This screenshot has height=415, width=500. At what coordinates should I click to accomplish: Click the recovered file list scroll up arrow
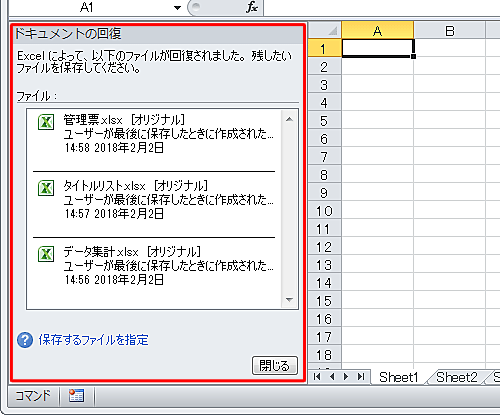click(x=289, y=119)
